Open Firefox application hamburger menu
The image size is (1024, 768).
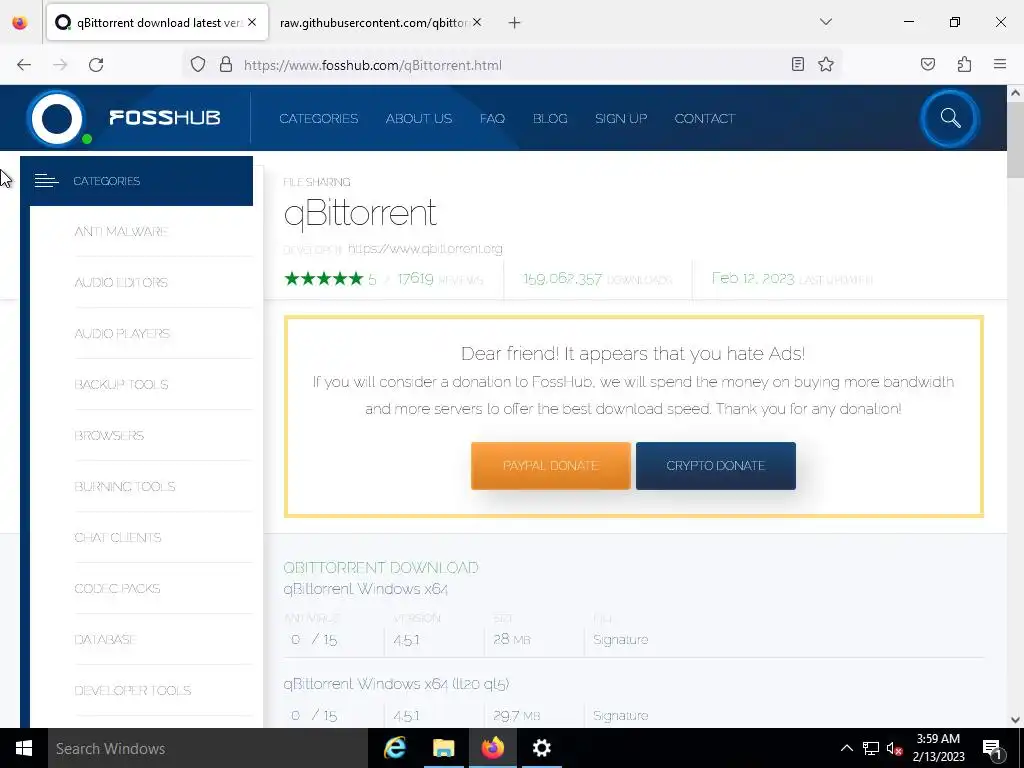coord(1000,64)
